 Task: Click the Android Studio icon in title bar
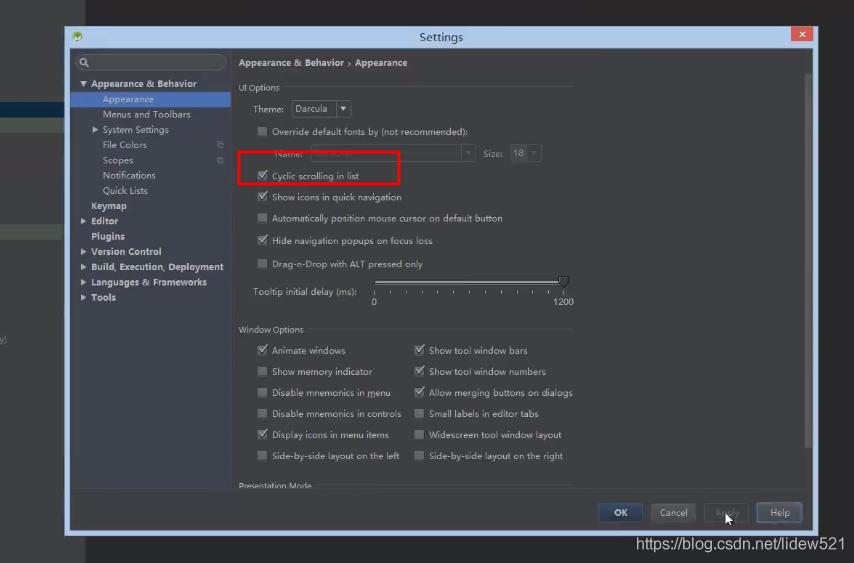78,36
